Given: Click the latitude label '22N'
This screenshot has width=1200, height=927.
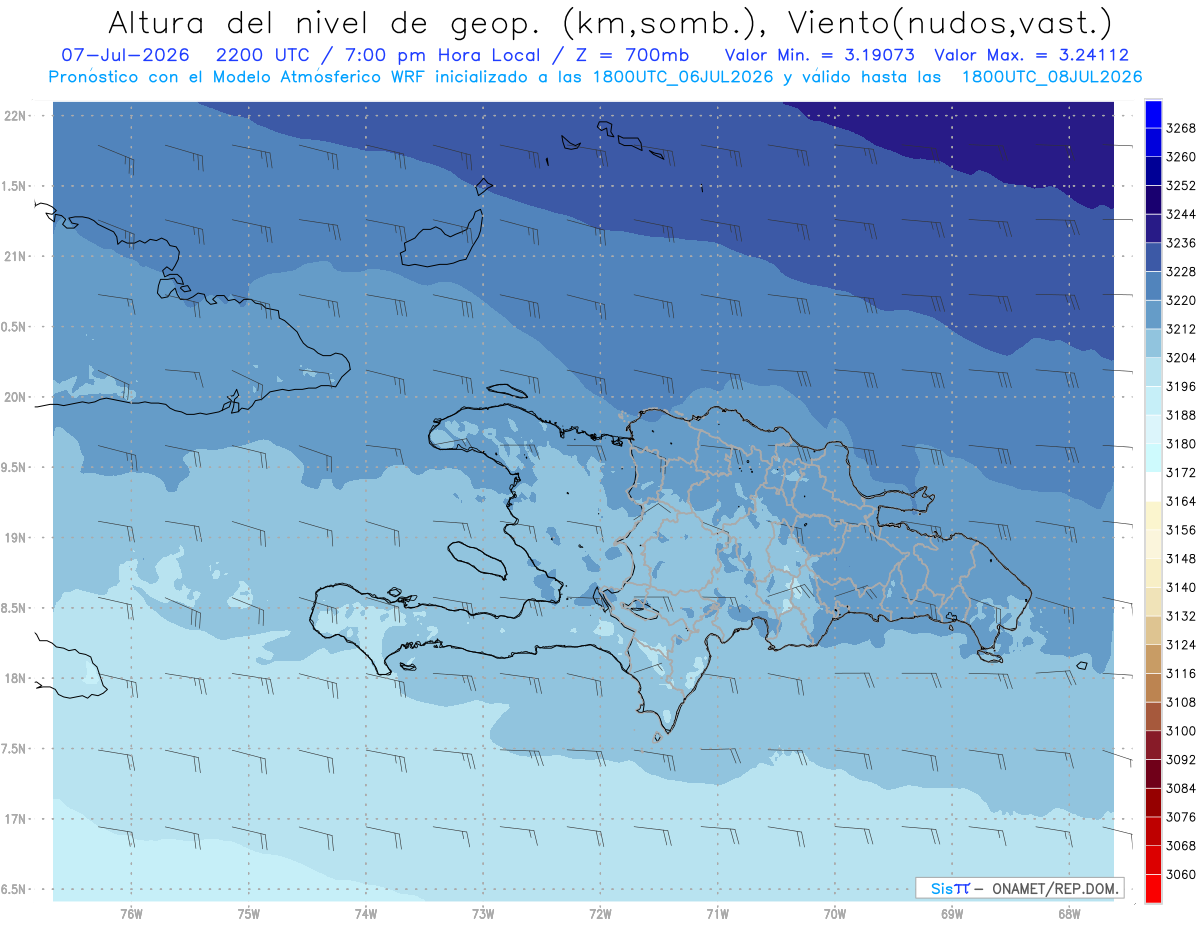Looking at the screenshot, I should pyautogui.click(x=16, y=115).
